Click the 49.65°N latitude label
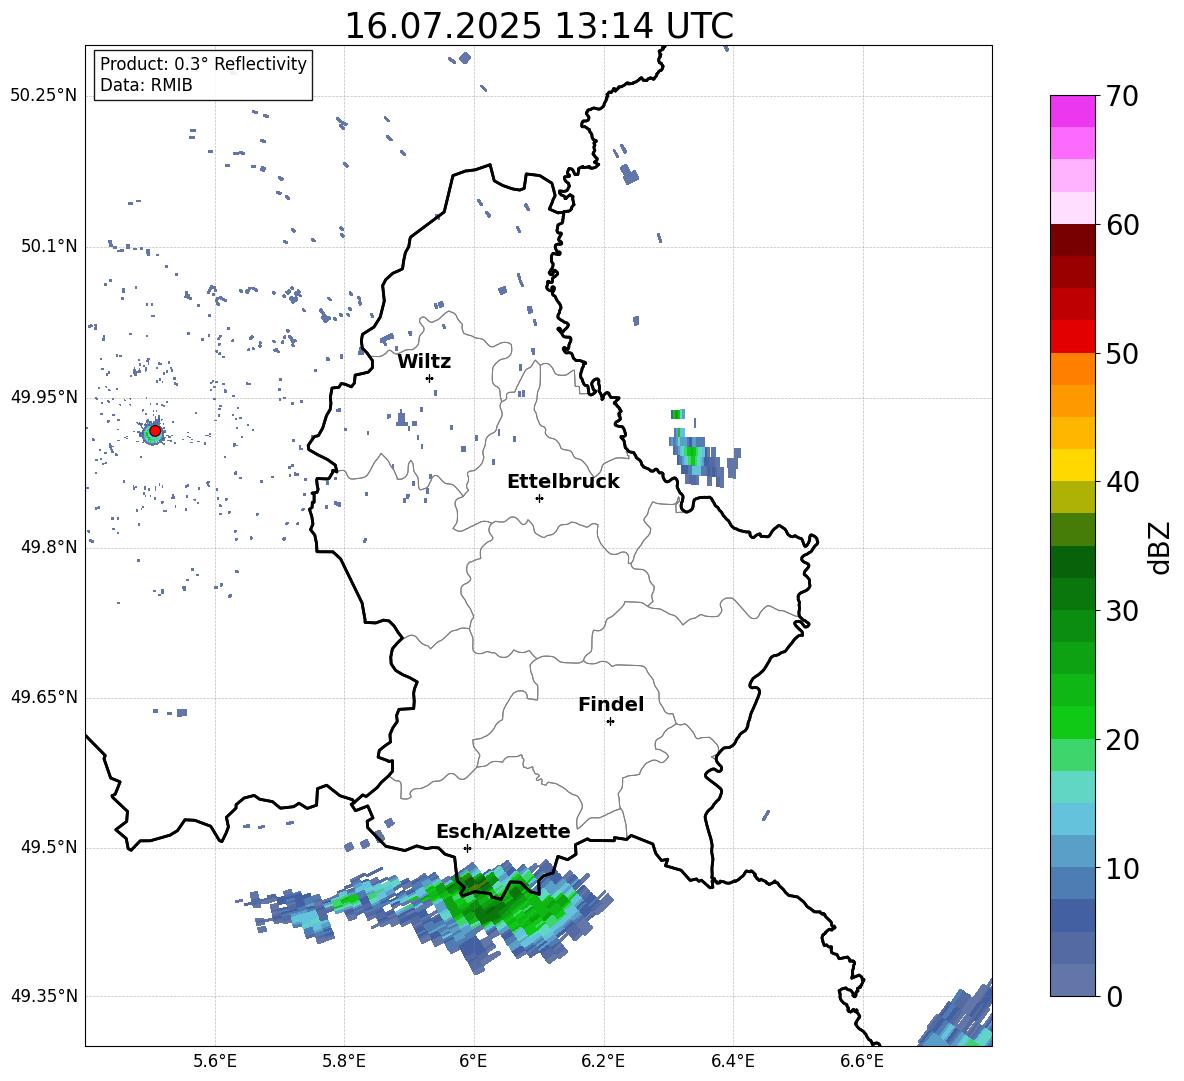The image size is (1184, 1081). (44, 697)
